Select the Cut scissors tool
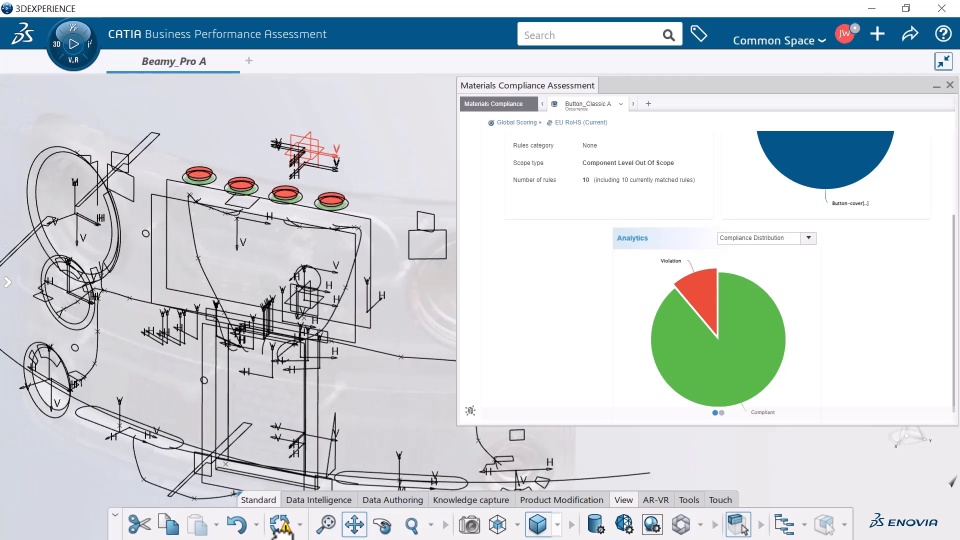Screen dimensions: 960x540 140,525
